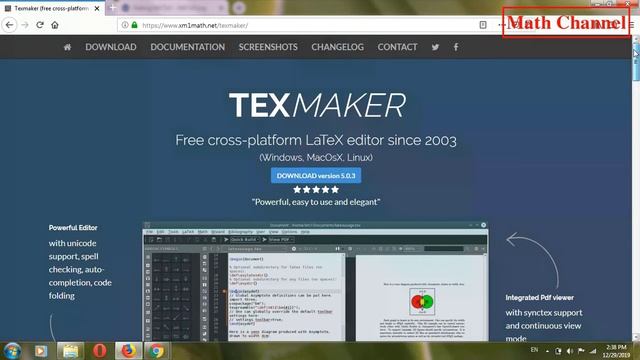
Task: Click the 'Powerful Editor' heading text
Action: pyautogui.click(x=73, y=228)
